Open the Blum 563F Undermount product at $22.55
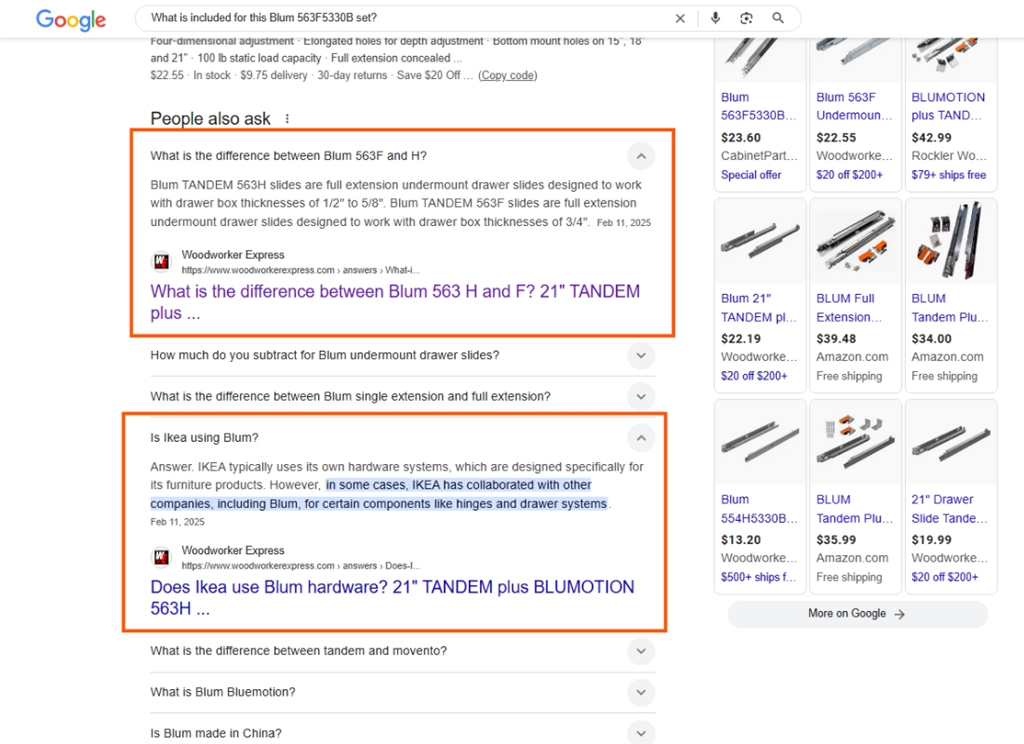 pos(854,106)
